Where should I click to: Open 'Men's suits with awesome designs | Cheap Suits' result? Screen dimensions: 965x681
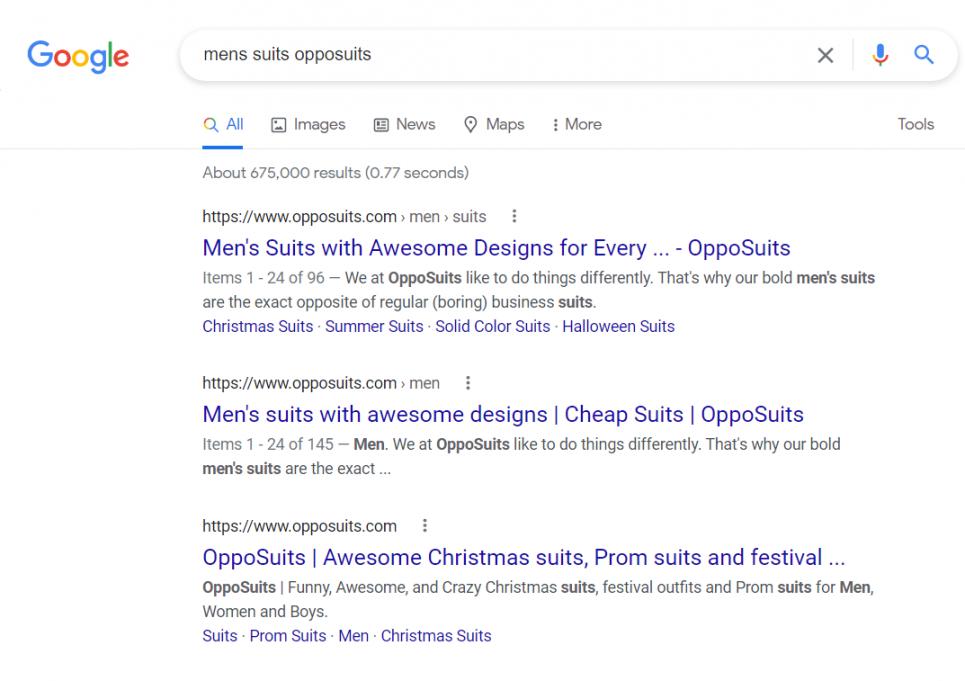pos(503,415)
